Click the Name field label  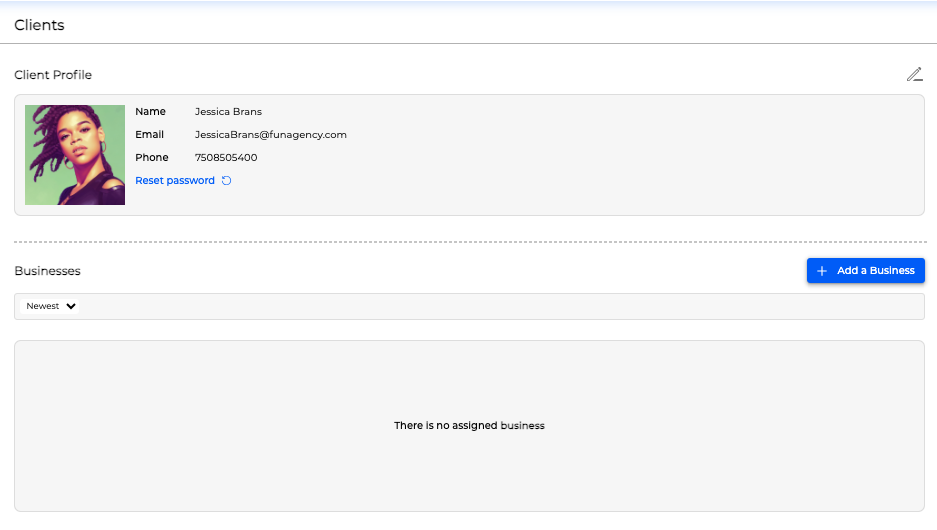tap(150, 112)
